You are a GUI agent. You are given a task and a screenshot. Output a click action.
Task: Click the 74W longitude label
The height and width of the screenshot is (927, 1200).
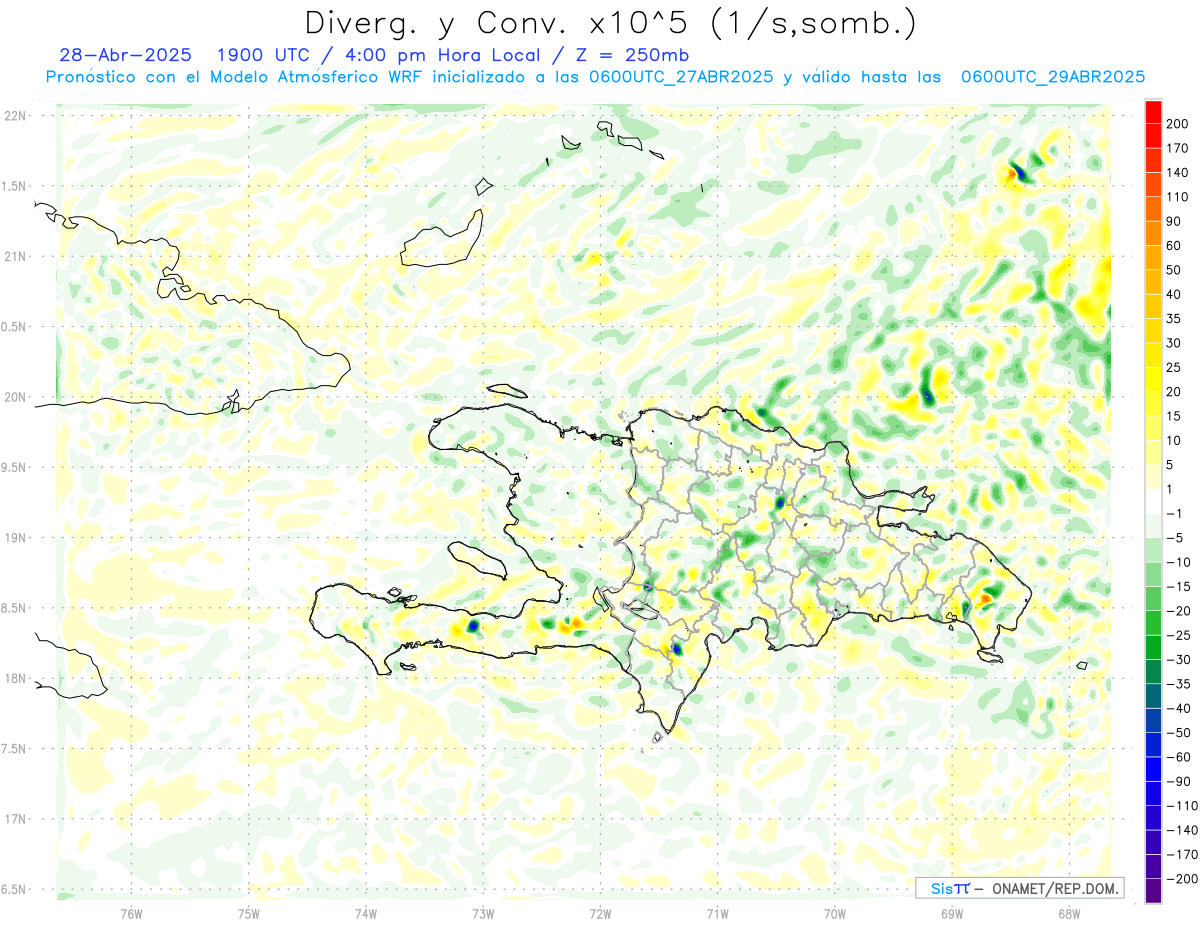click(366, 913)
